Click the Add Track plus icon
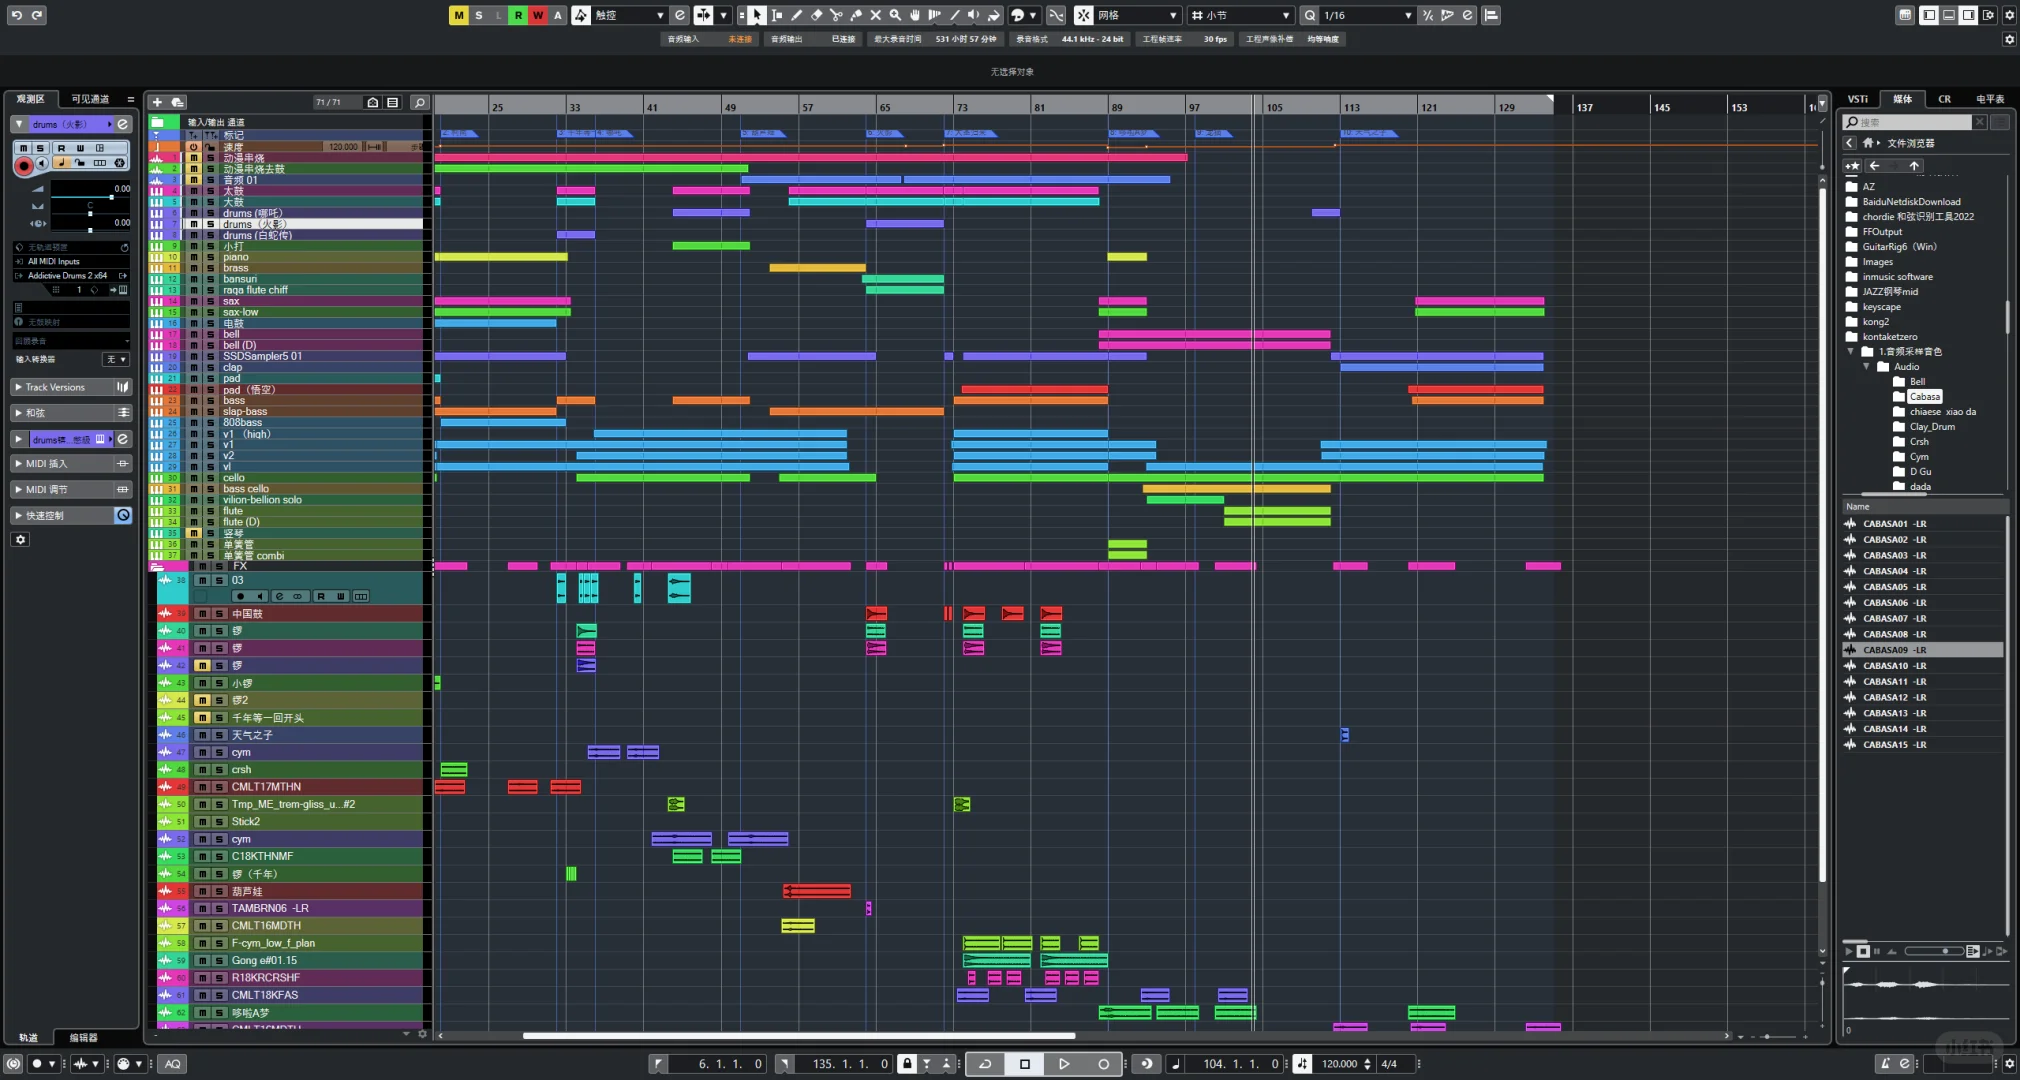2020x1080 pixels. pos(157,102)
